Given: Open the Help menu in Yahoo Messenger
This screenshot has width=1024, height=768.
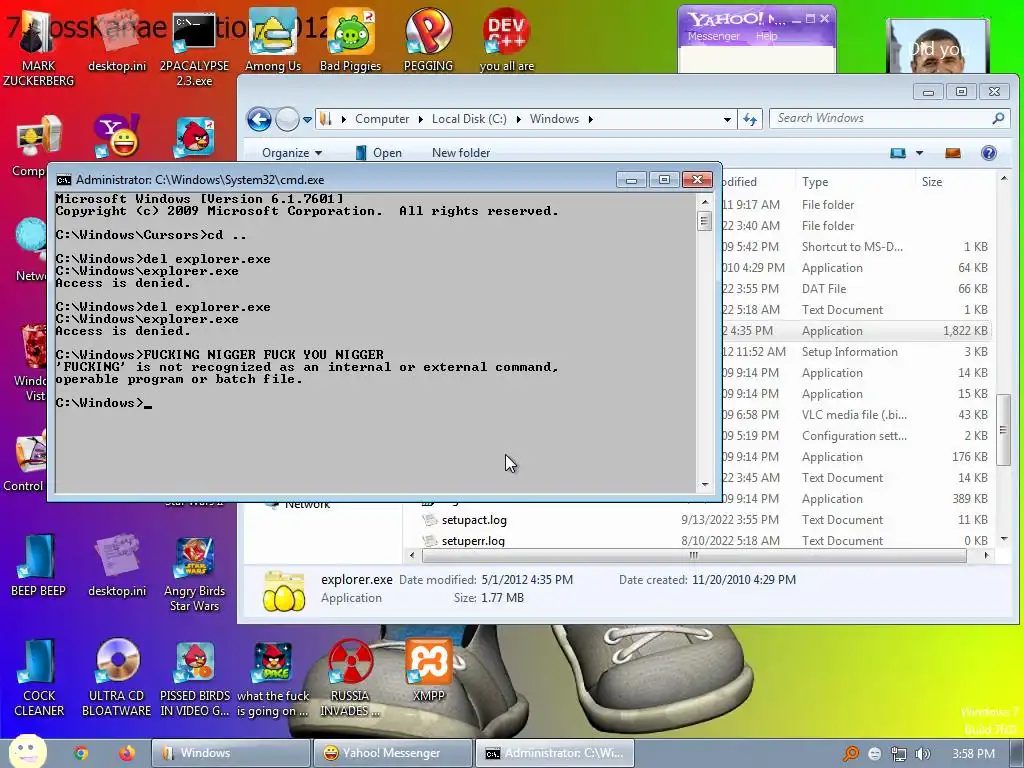Looking at the screenshot, I should click(767, 37).
